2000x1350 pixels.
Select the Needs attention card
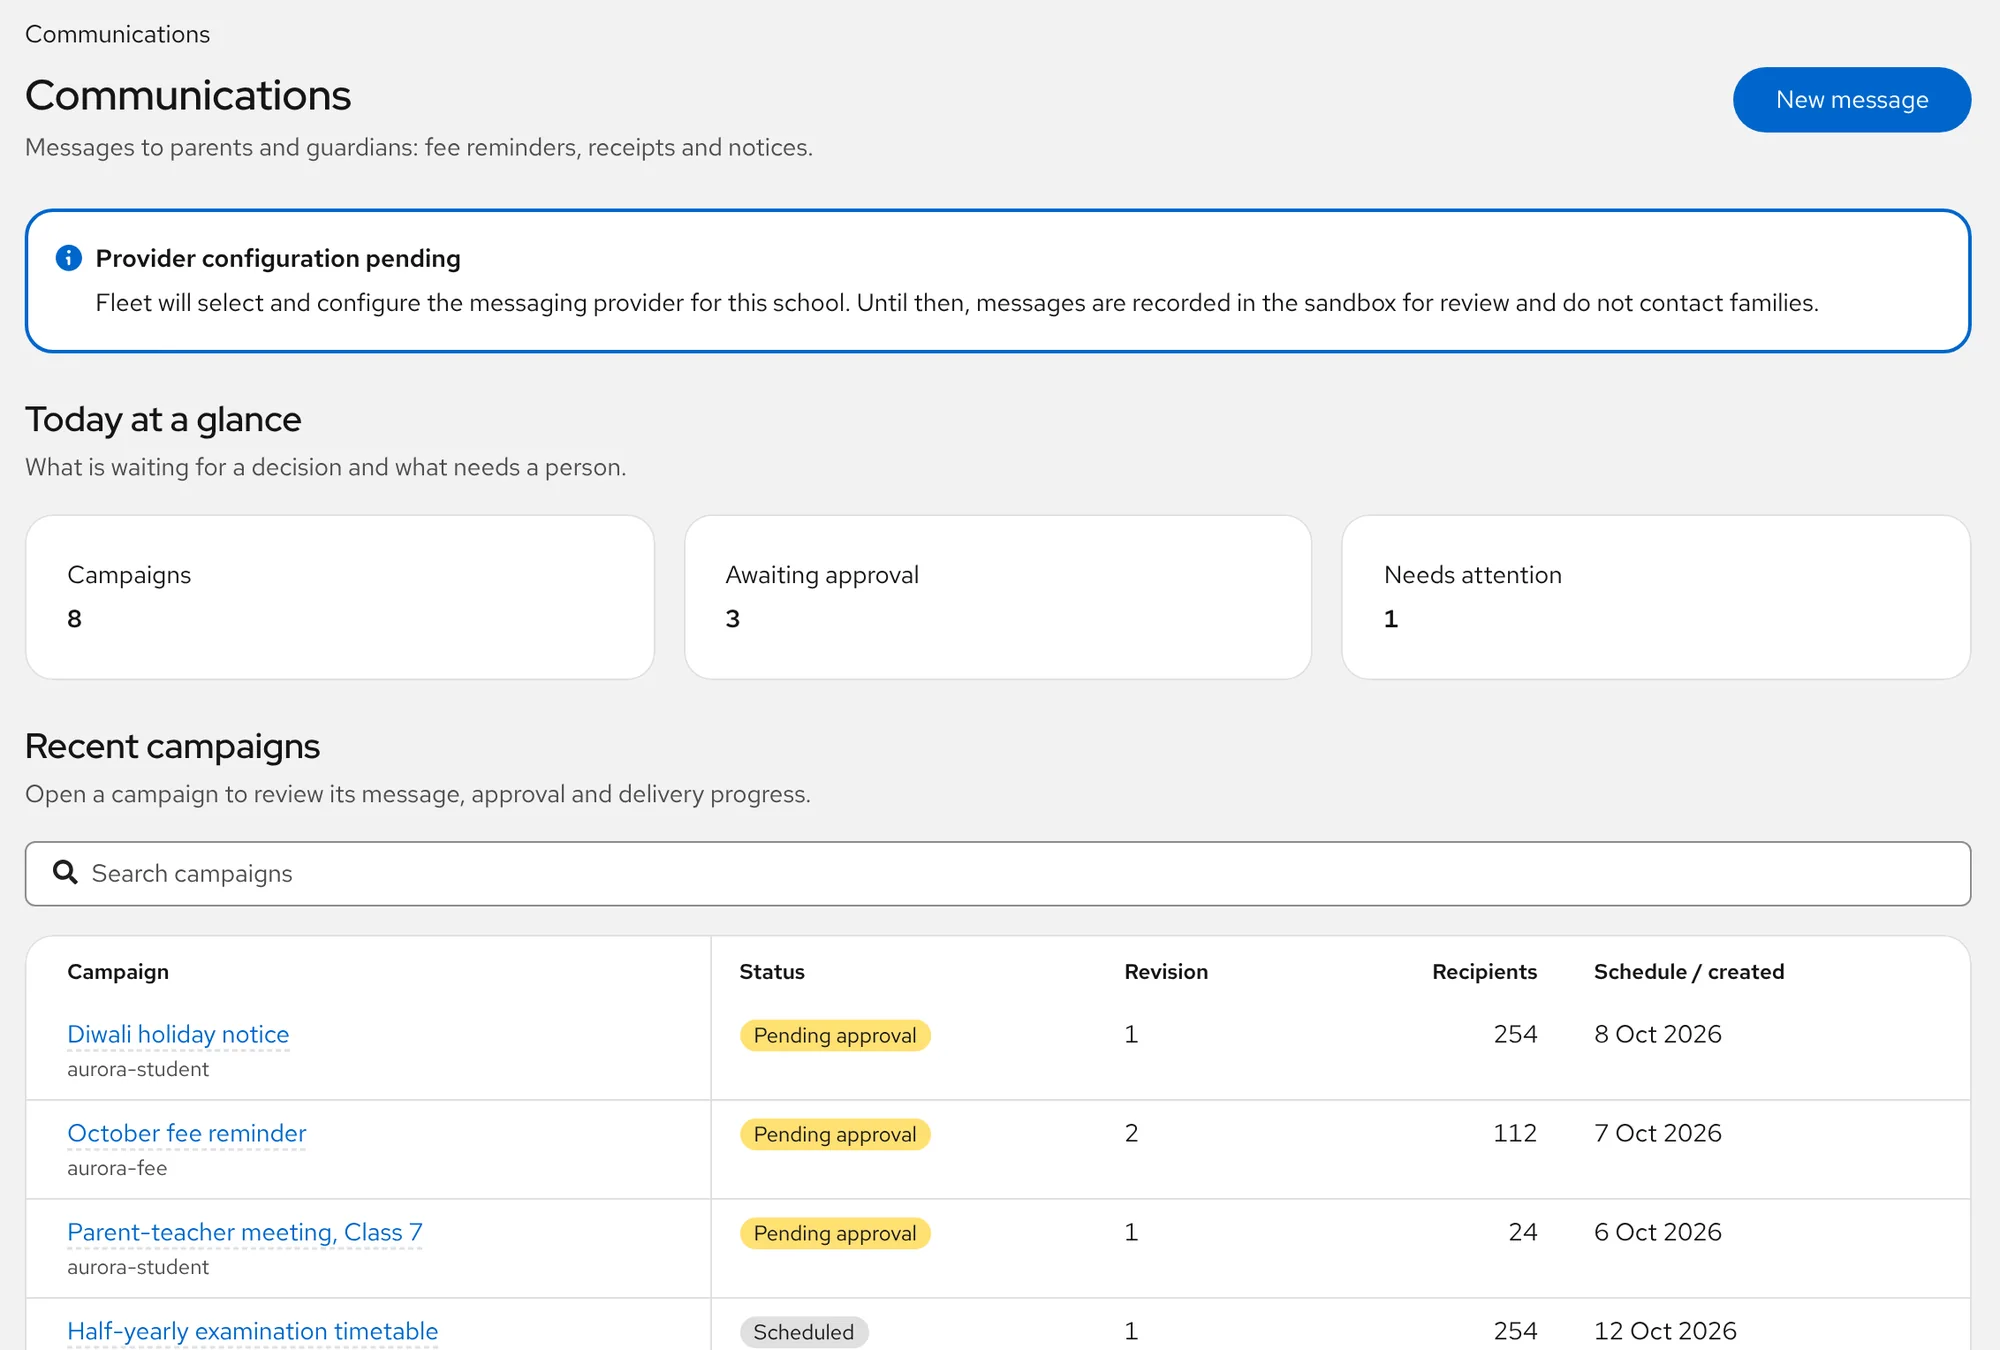[1655, 597]
